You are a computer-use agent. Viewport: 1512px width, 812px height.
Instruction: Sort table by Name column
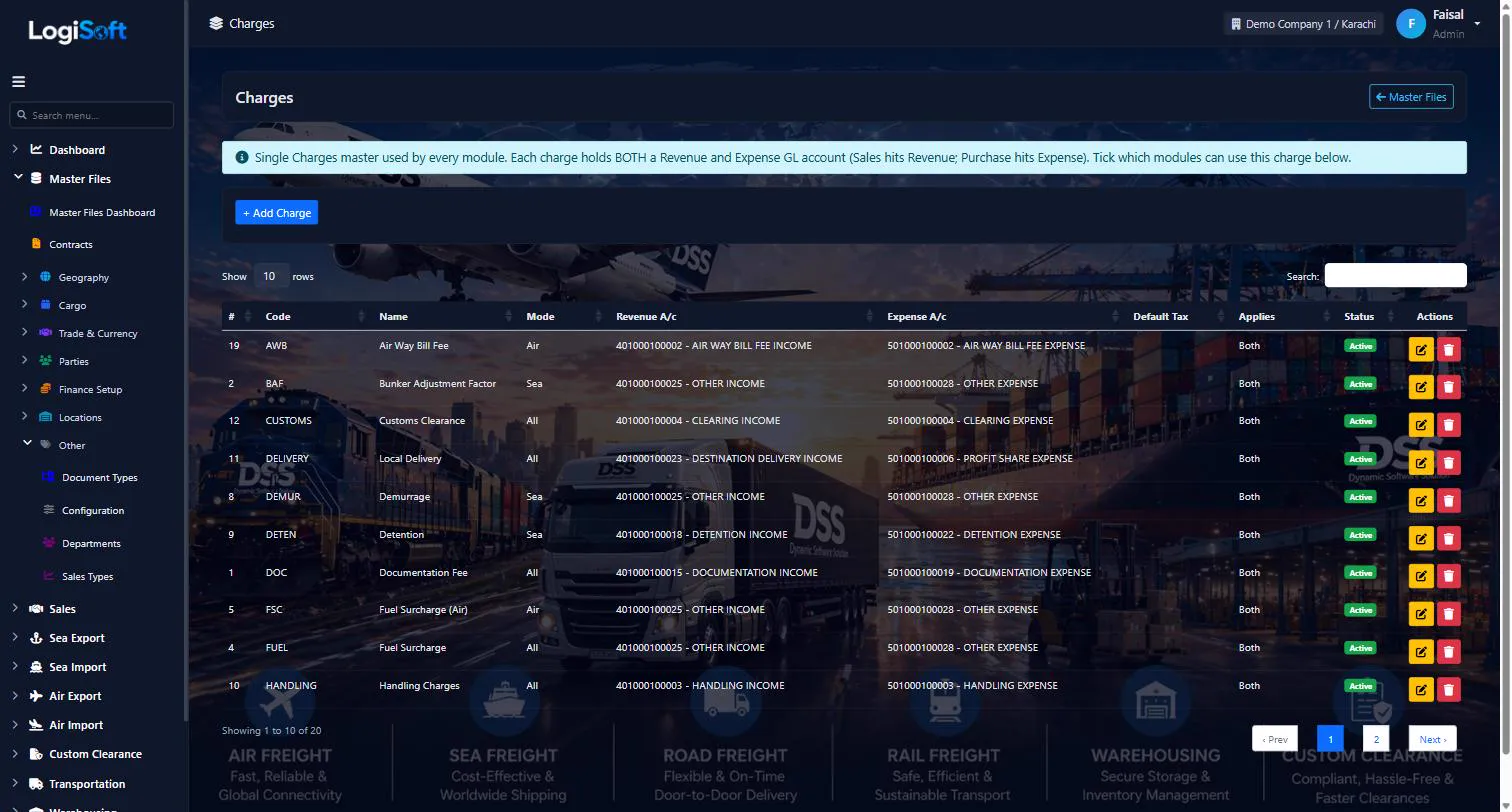(x=446, y=316)
